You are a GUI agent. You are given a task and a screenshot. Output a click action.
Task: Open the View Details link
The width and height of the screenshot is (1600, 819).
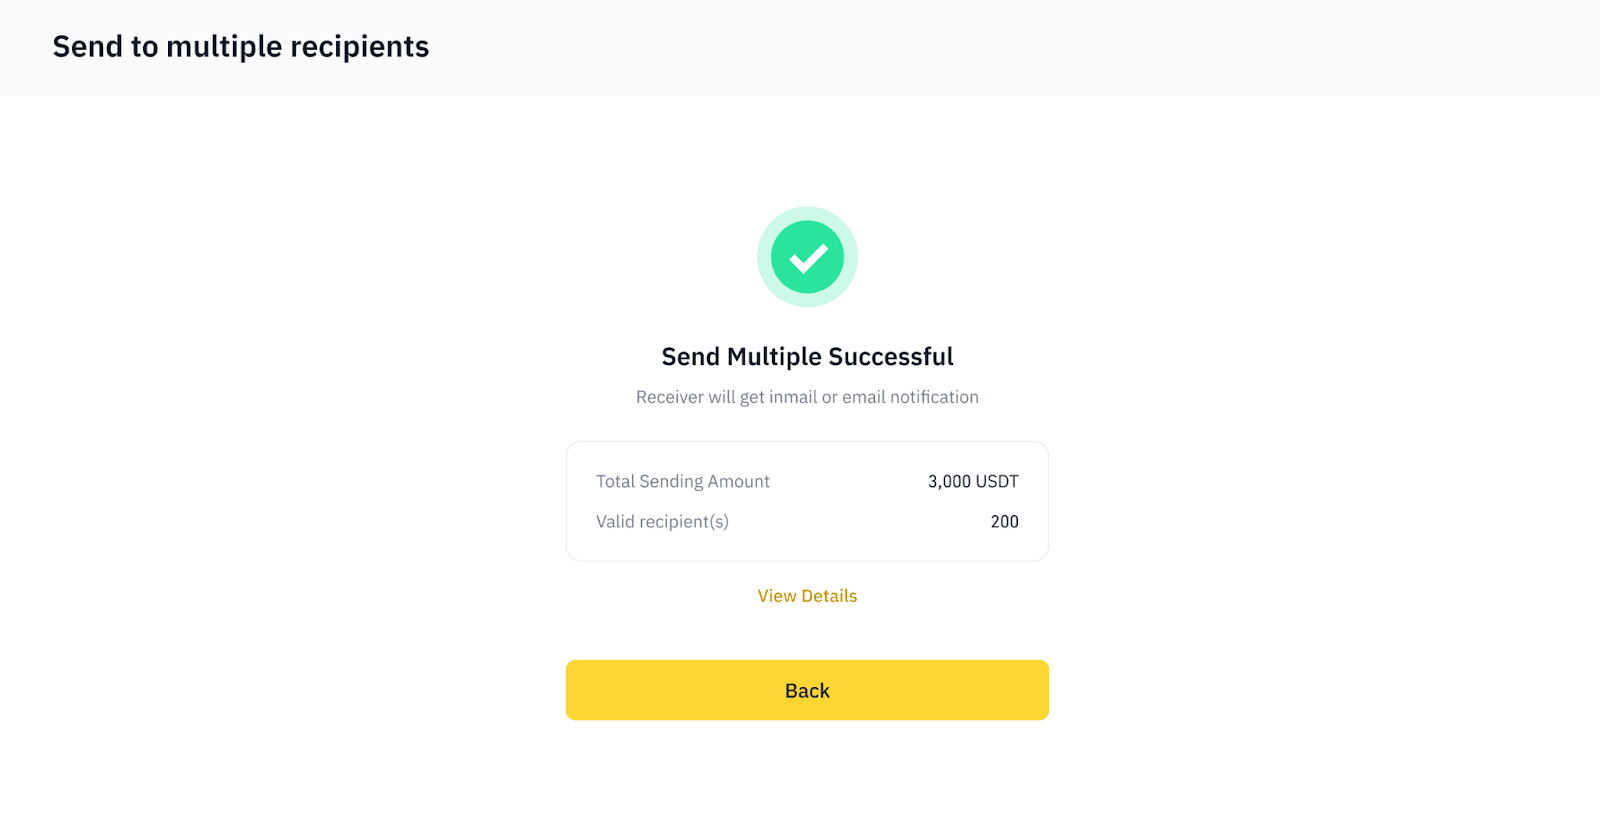[807, 596]
